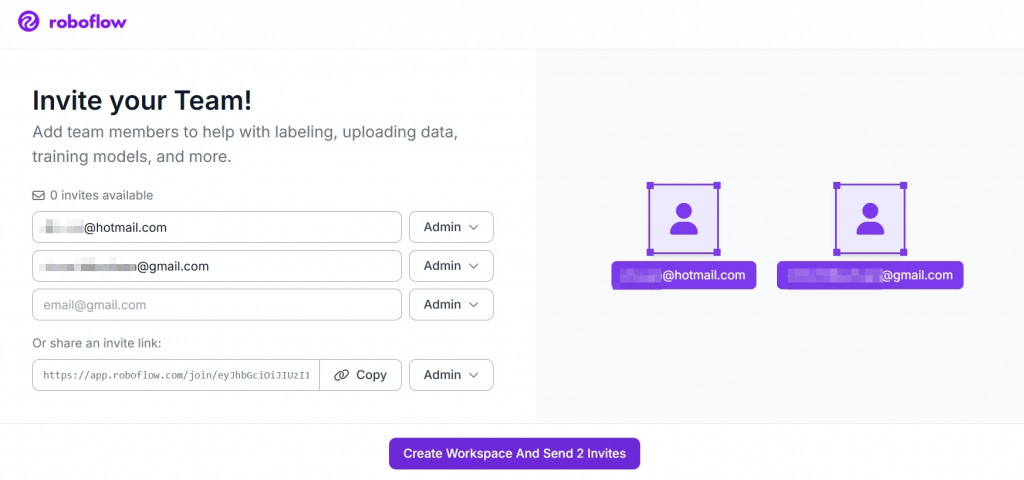Click Create Workspace And Send 2 Invites

(x=515, y=453)
